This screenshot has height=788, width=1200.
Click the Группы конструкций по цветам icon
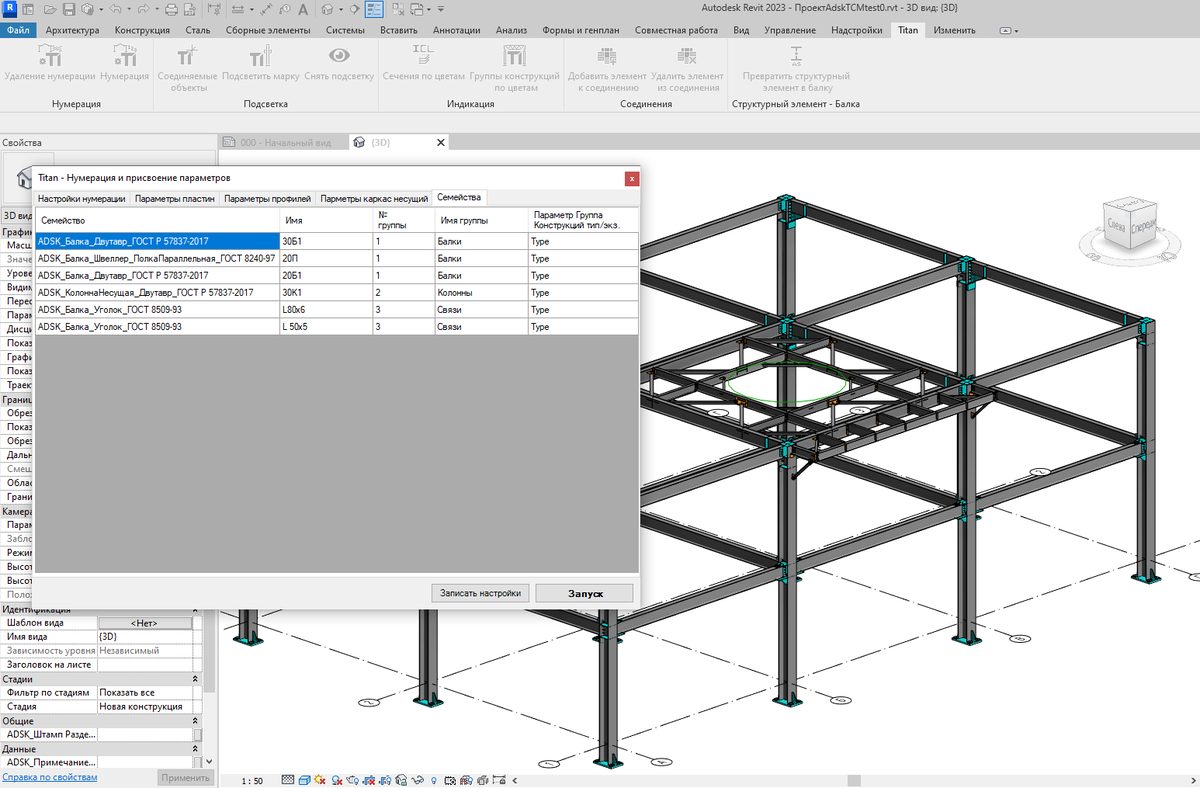tap(514, 56)
